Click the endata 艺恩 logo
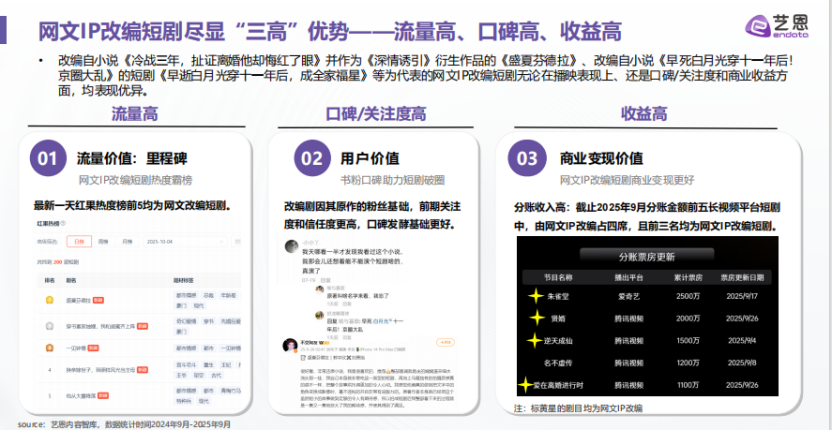832x430 pixels. (x=777, y=25)
